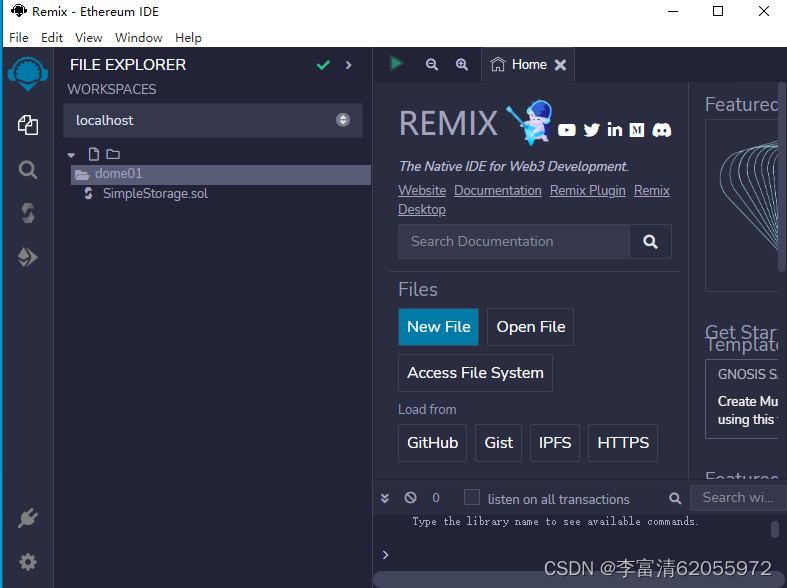Click the zoom in magnifier icon
Image resolution: width=787 pixels, height=588 pixels.
[x=462, y=64]
